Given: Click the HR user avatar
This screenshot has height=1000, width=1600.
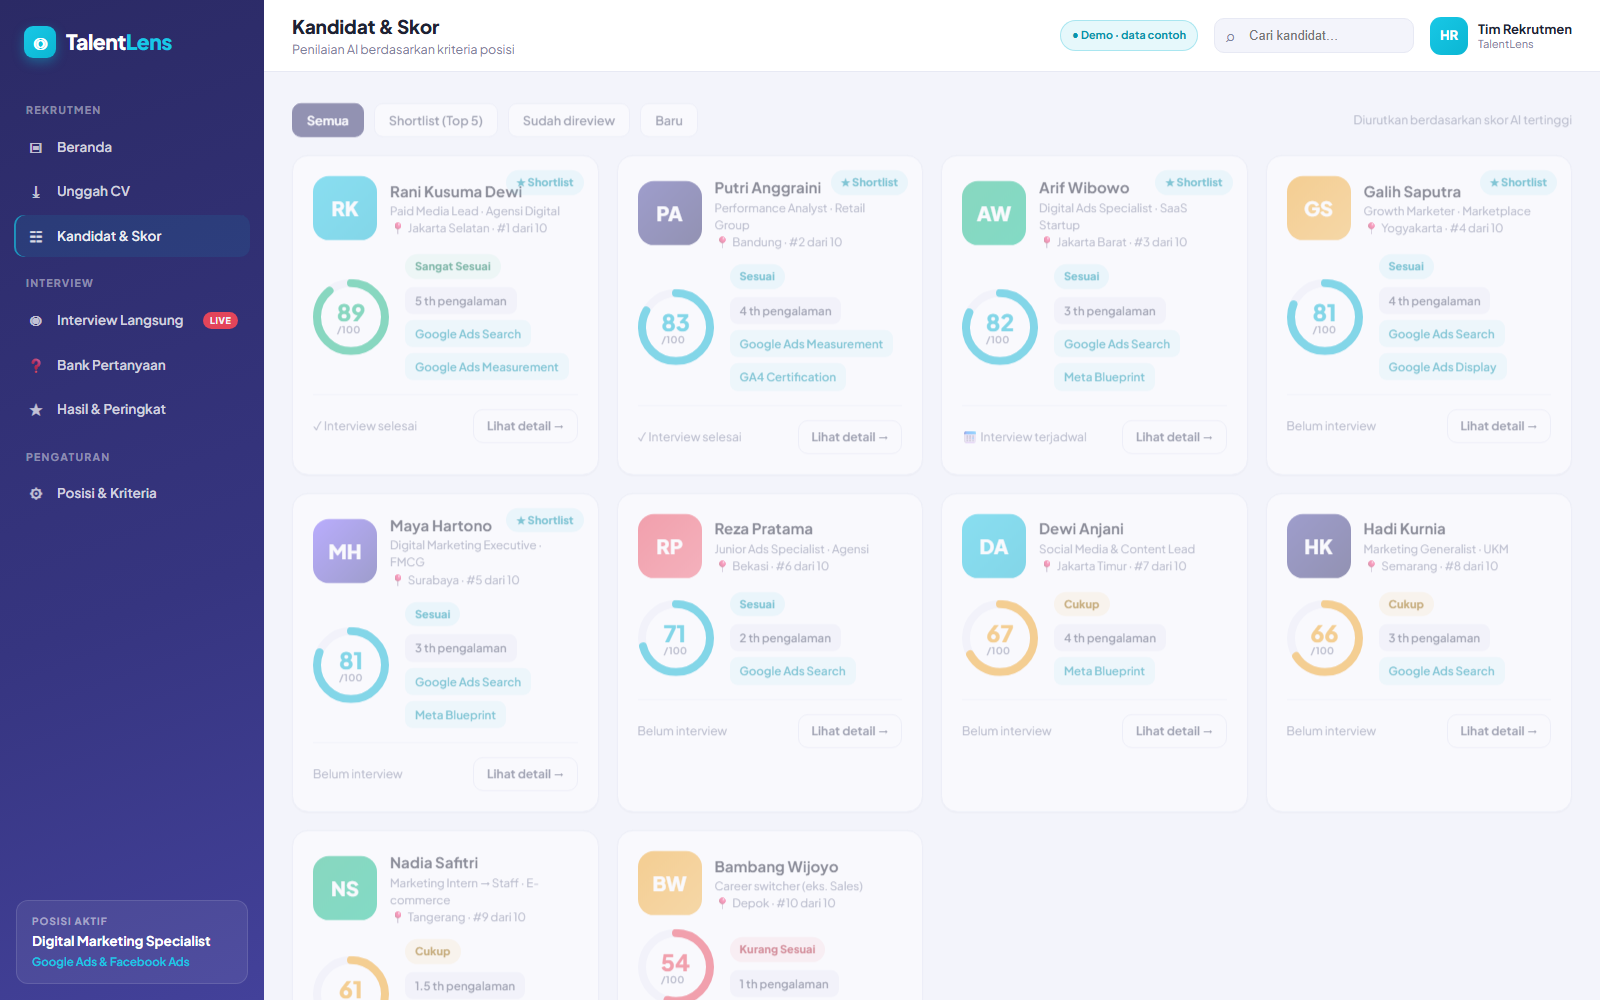Looking at the screenshot, I should click(x=1449, y=35).
